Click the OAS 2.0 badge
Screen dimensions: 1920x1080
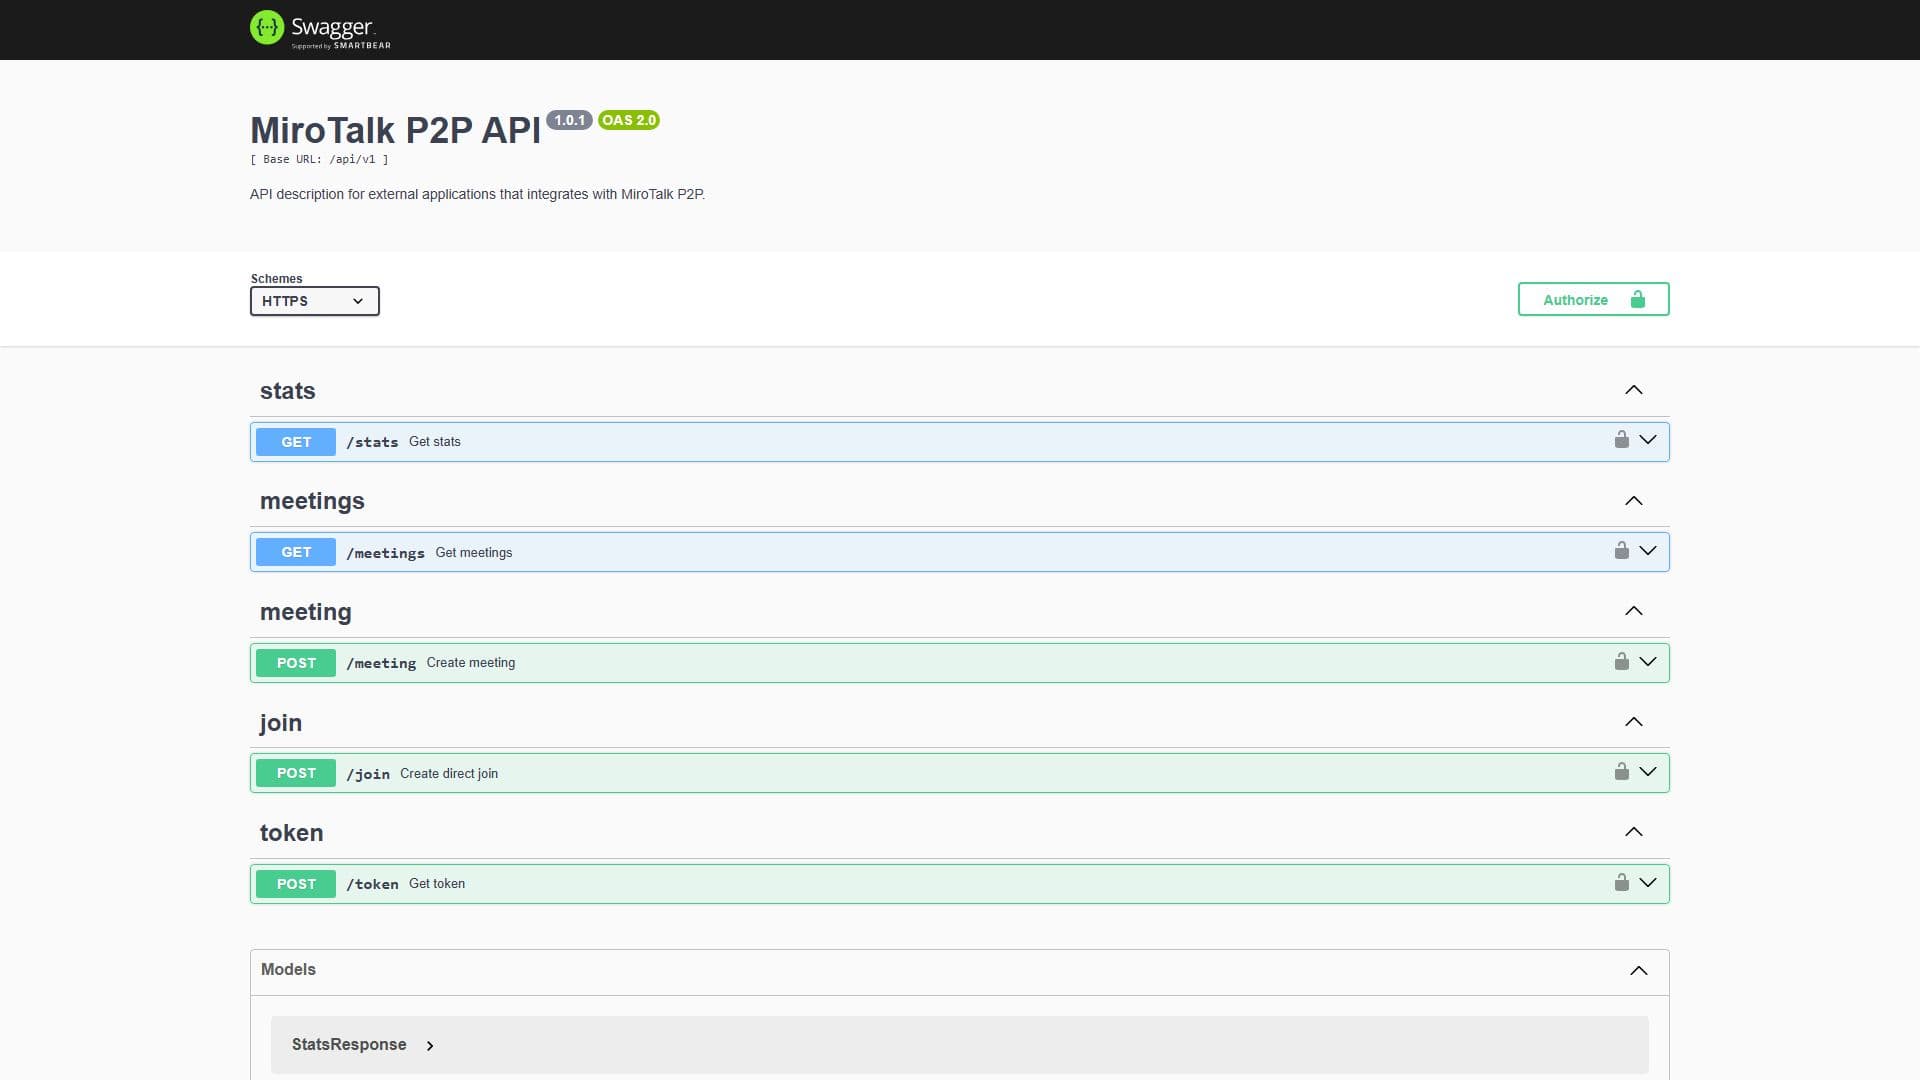coord(629,120)
